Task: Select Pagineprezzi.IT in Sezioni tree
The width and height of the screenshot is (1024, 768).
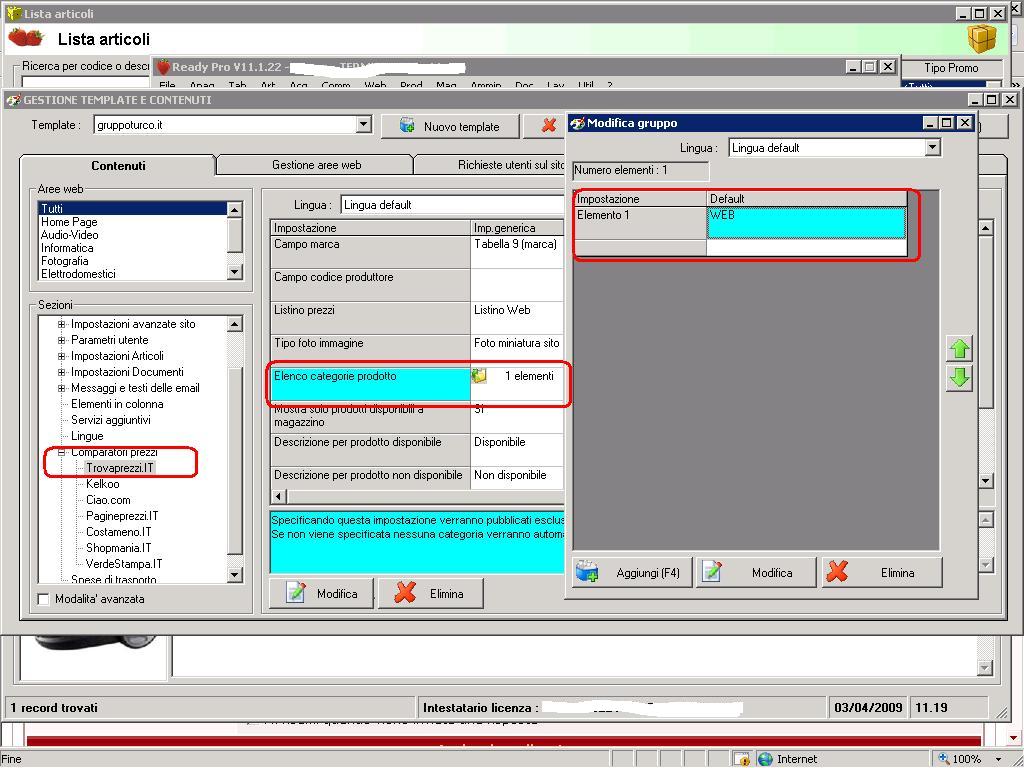Action: 122,516
